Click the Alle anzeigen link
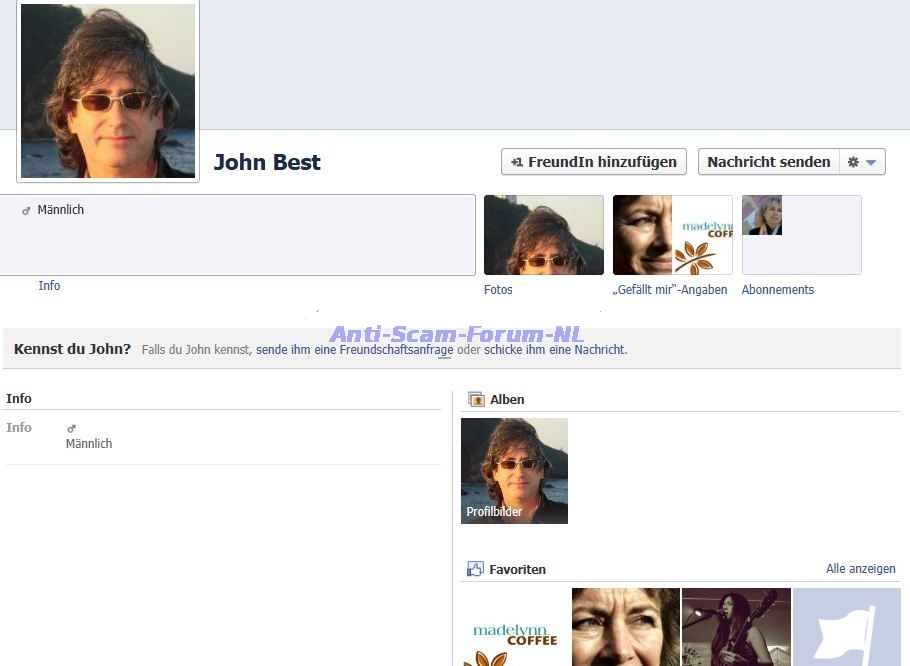Viewport: 910px width, 666px height. pos(860,569)
